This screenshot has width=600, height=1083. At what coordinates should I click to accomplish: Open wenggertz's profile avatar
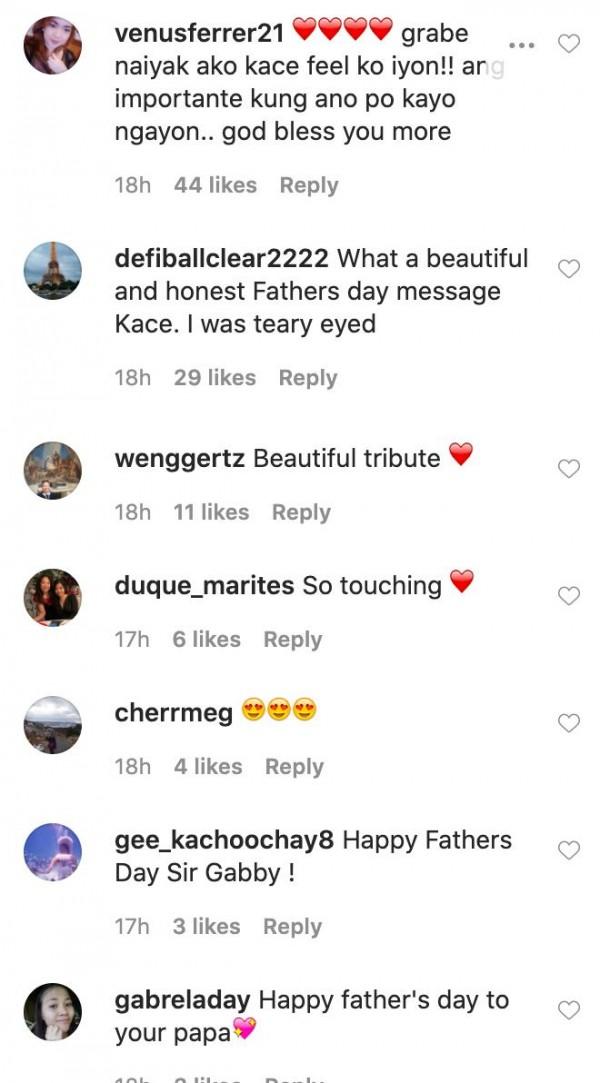tap(52, 470)
